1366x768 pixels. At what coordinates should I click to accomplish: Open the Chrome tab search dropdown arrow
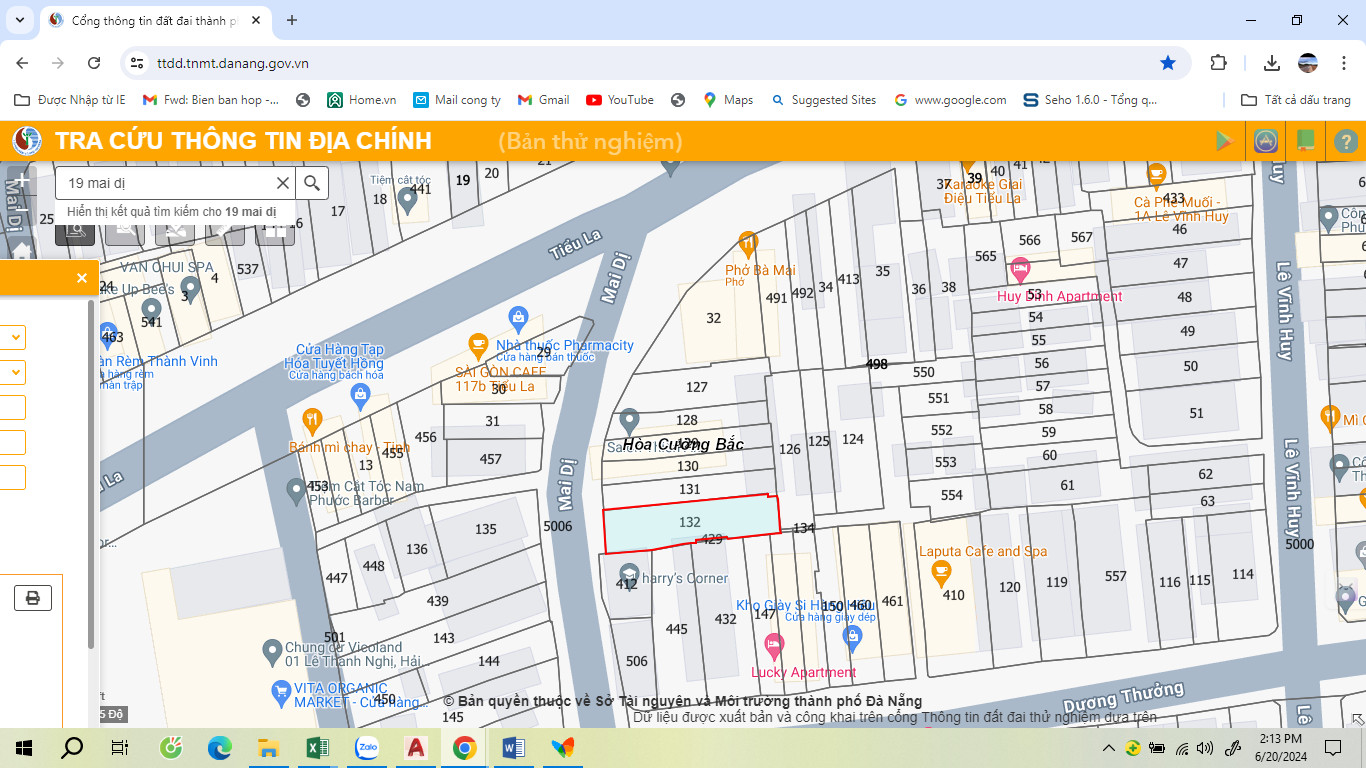click(20, 20)
